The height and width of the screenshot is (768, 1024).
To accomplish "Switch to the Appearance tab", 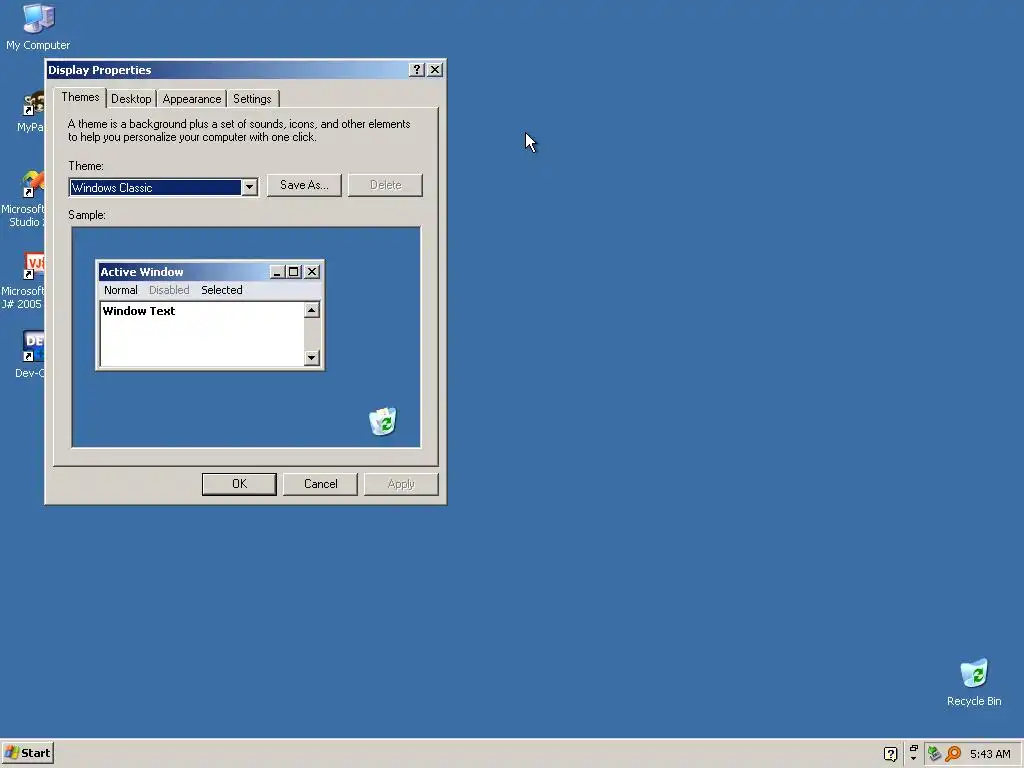I will (x=191, y=99).
